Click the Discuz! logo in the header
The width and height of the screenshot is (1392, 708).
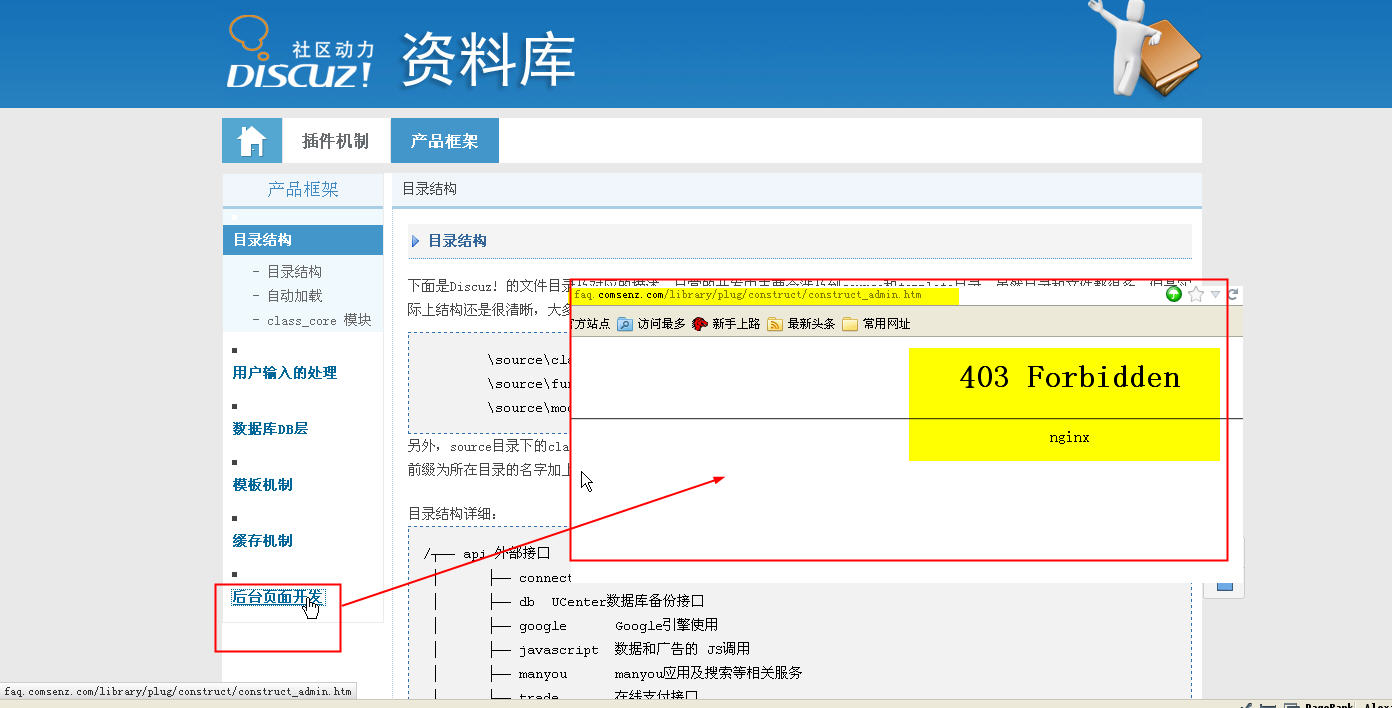(300, 52)
